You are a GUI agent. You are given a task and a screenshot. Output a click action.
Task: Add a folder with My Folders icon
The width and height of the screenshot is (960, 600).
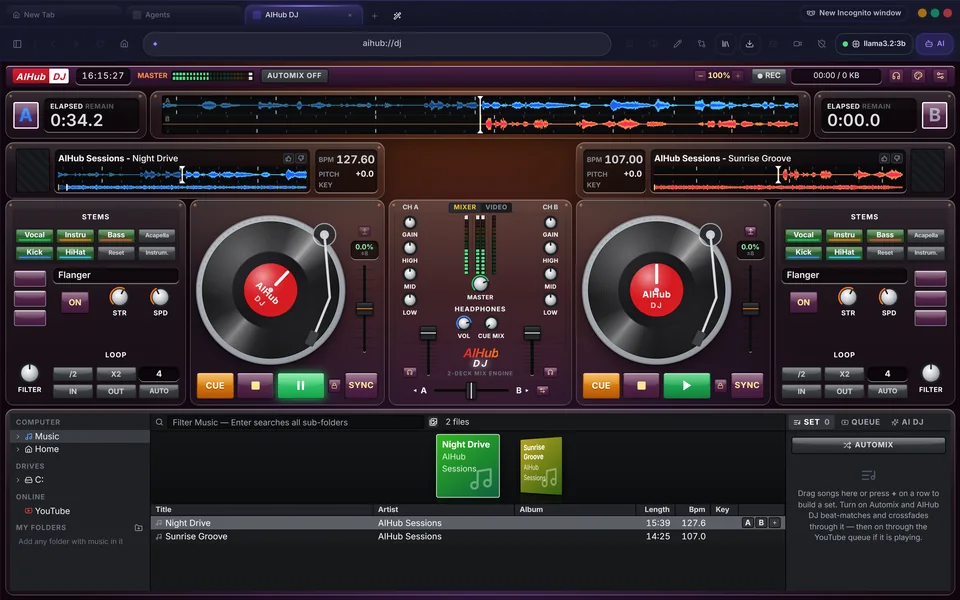[138, 528]
